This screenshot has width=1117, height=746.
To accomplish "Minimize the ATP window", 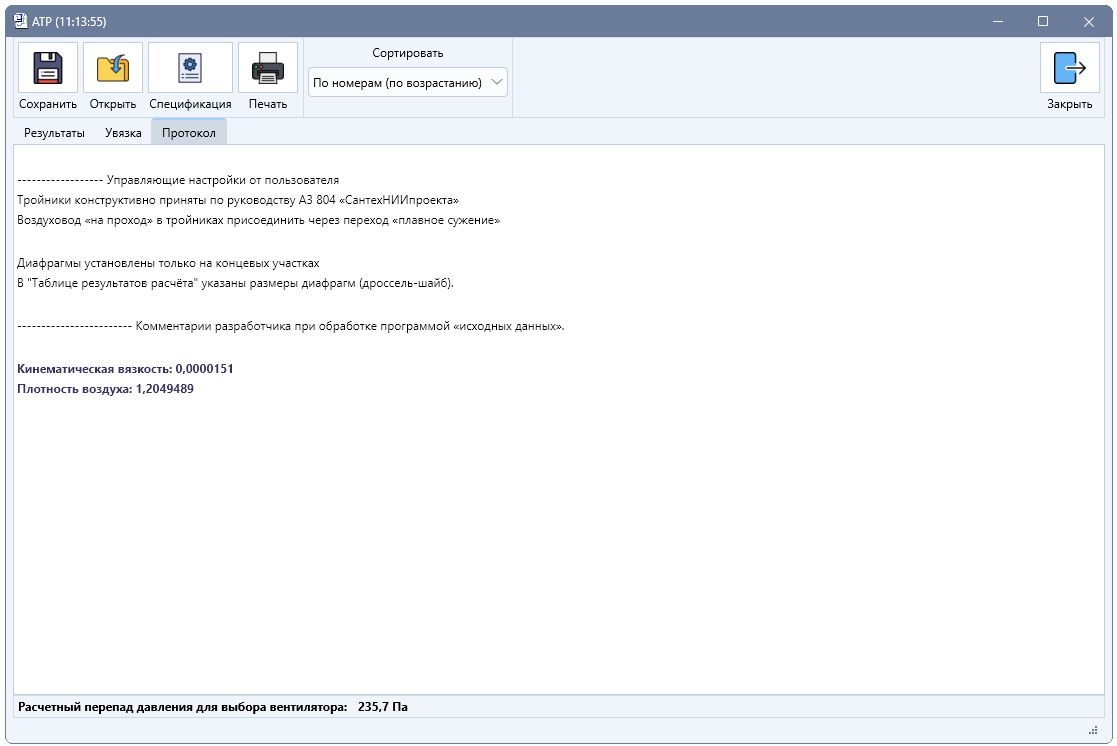I will [998, 21].
